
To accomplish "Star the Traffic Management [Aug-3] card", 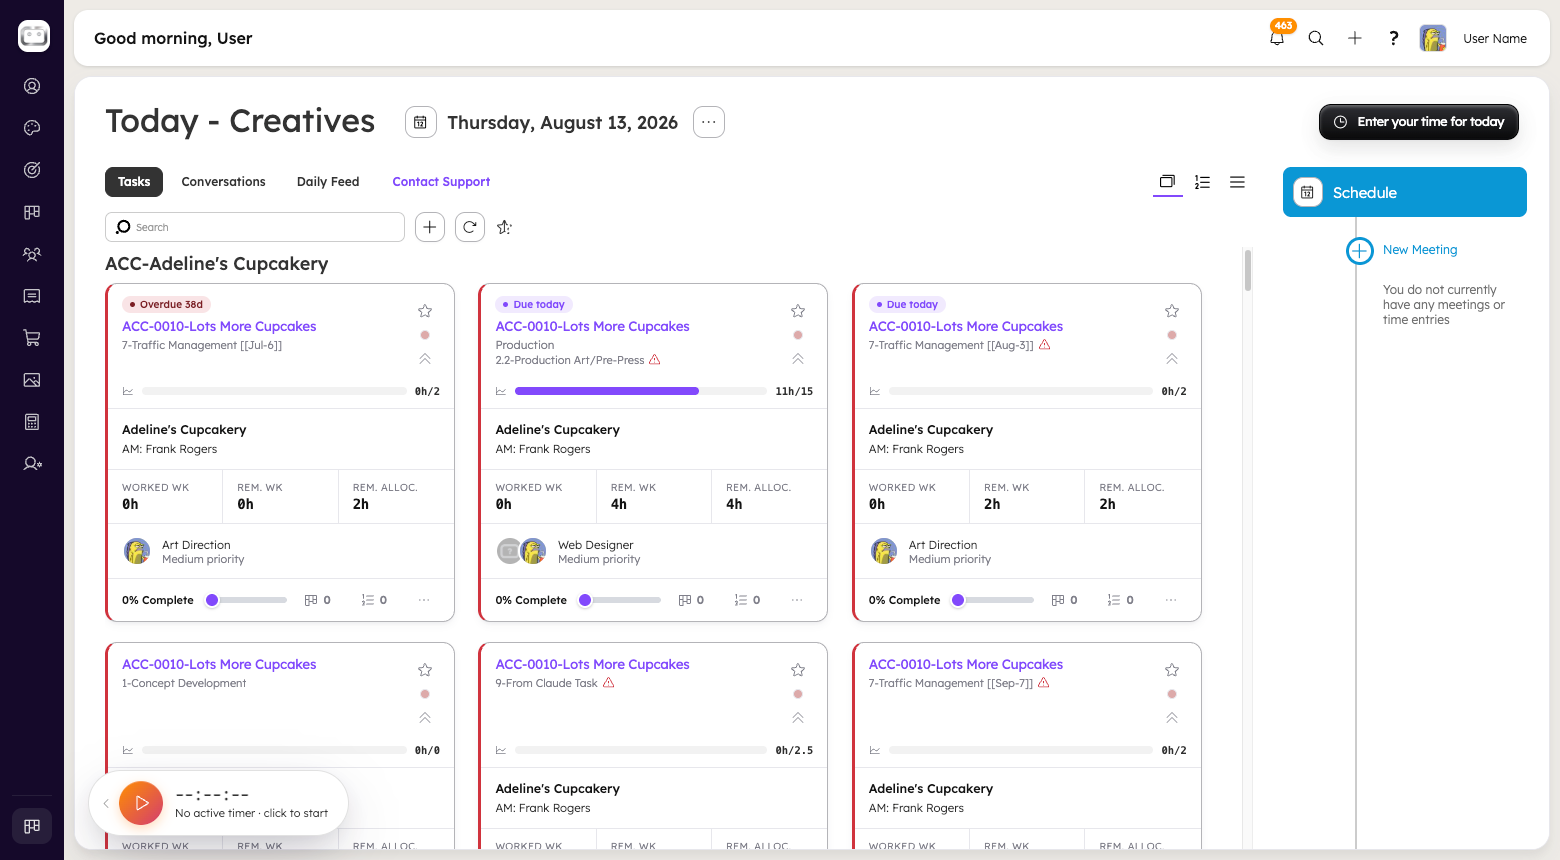I will click(x=1172, y=311).
